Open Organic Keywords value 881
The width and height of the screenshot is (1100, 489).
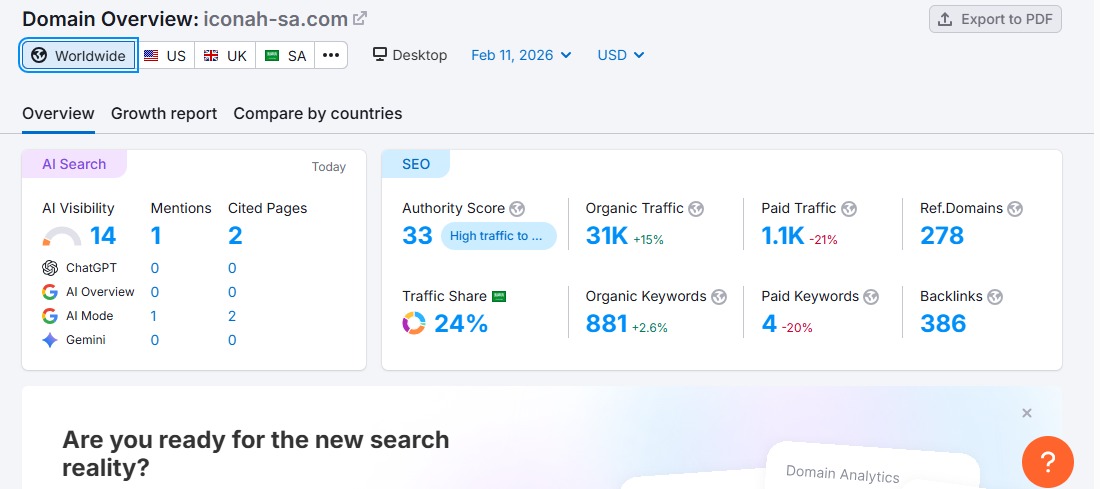coord(607,323)
